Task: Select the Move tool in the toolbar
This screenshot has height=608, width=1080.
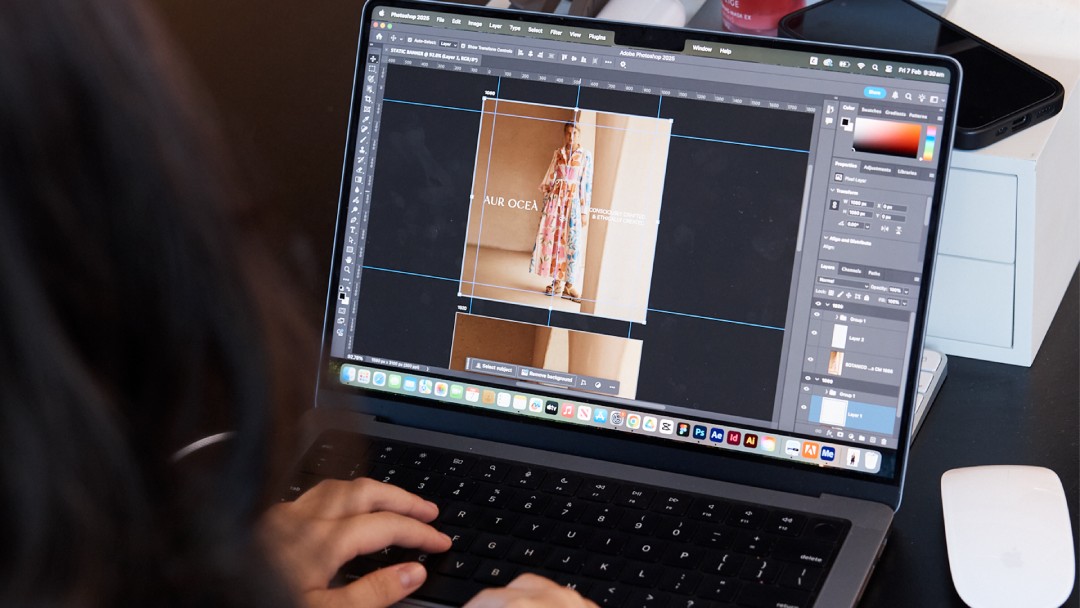Action: tap(373, 59)
